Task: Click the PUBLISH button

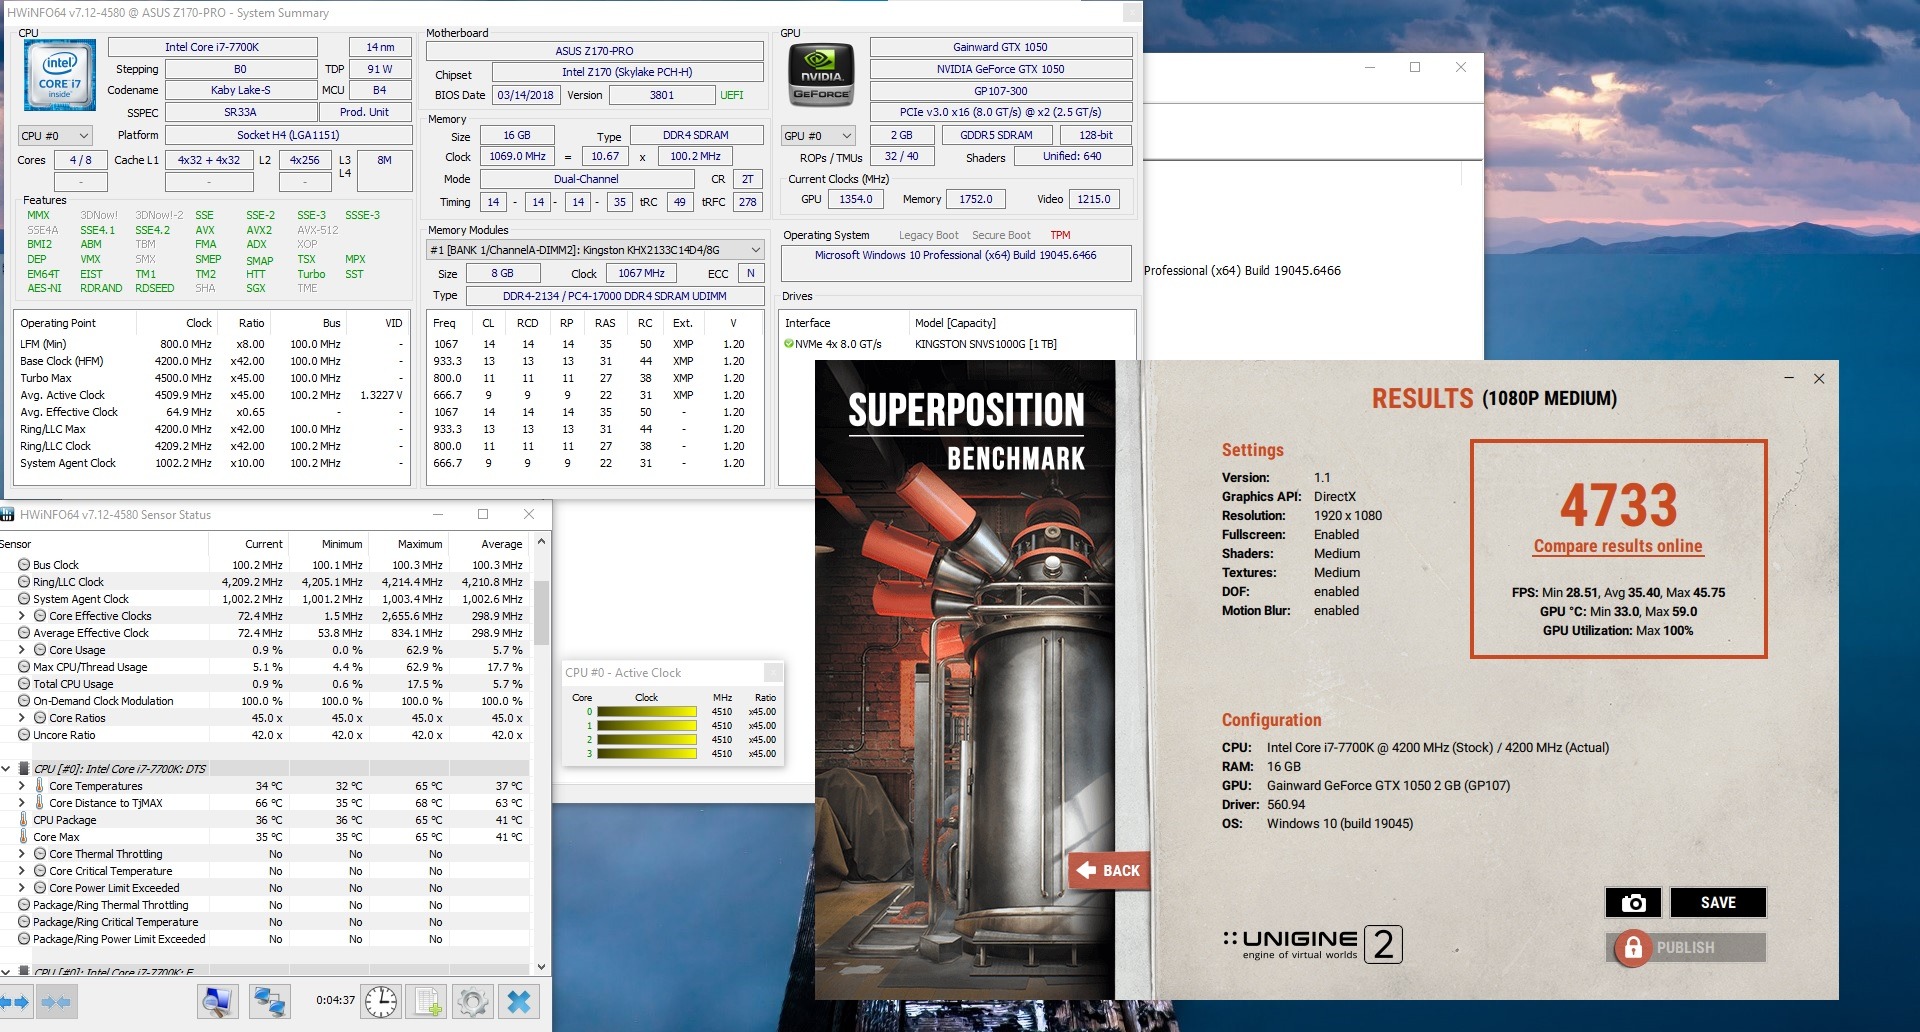Action: coord(1686,947)
